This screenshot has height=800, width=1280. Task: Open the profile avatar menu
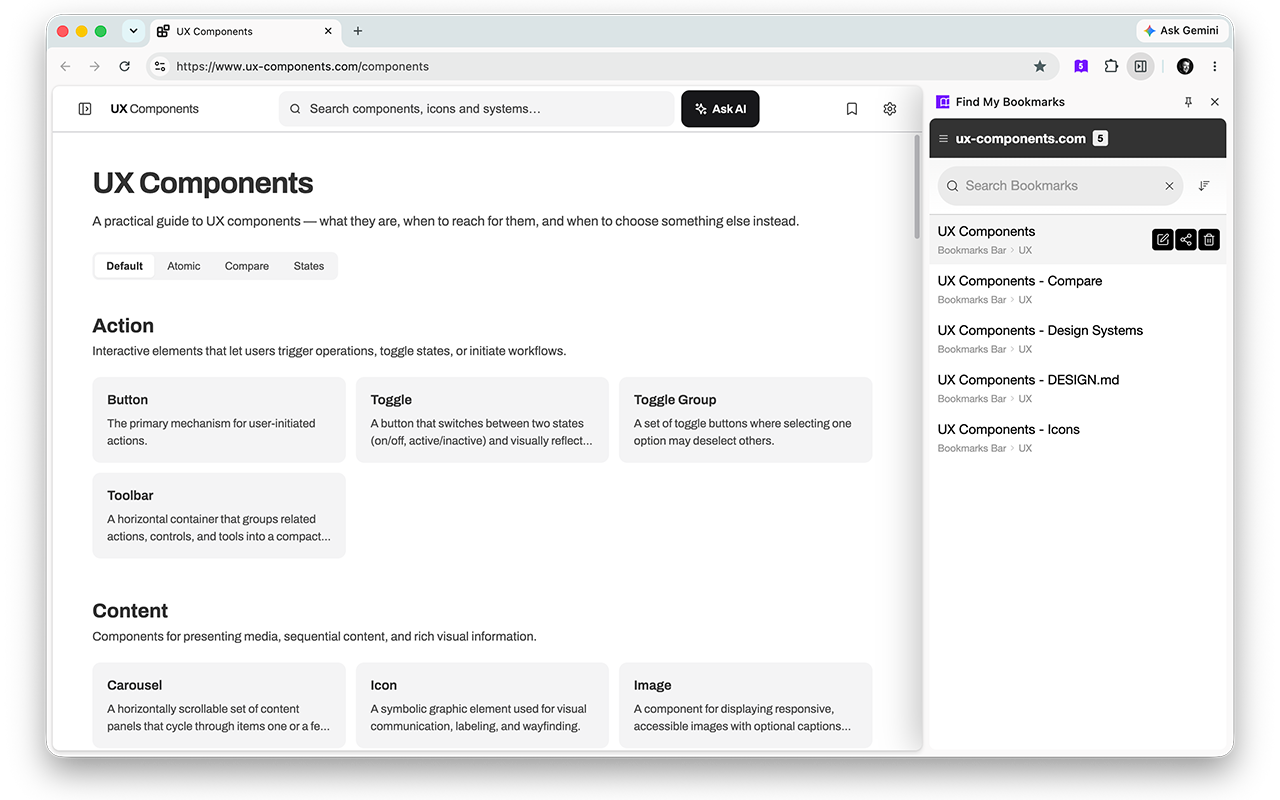(x=1185, y=66)
